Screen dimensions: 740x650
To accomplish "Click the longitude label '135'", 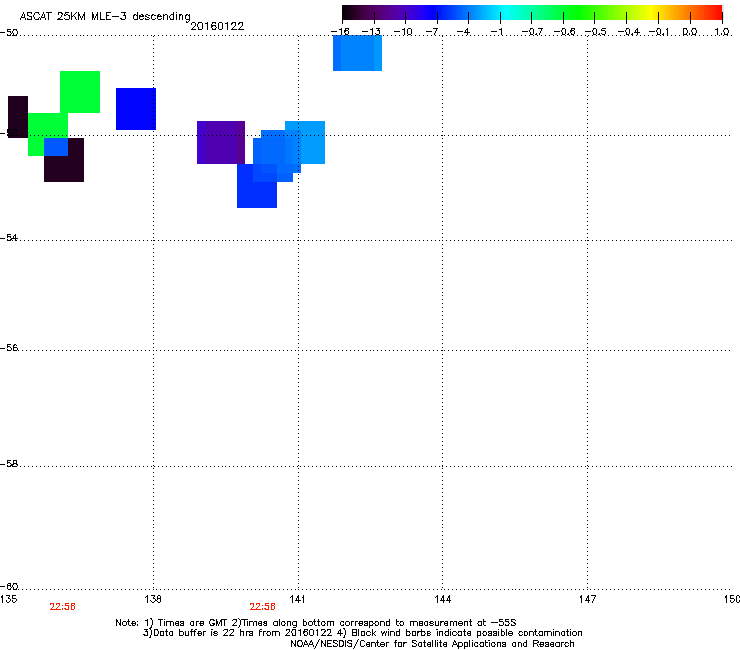I will click(x=8, y=599).
